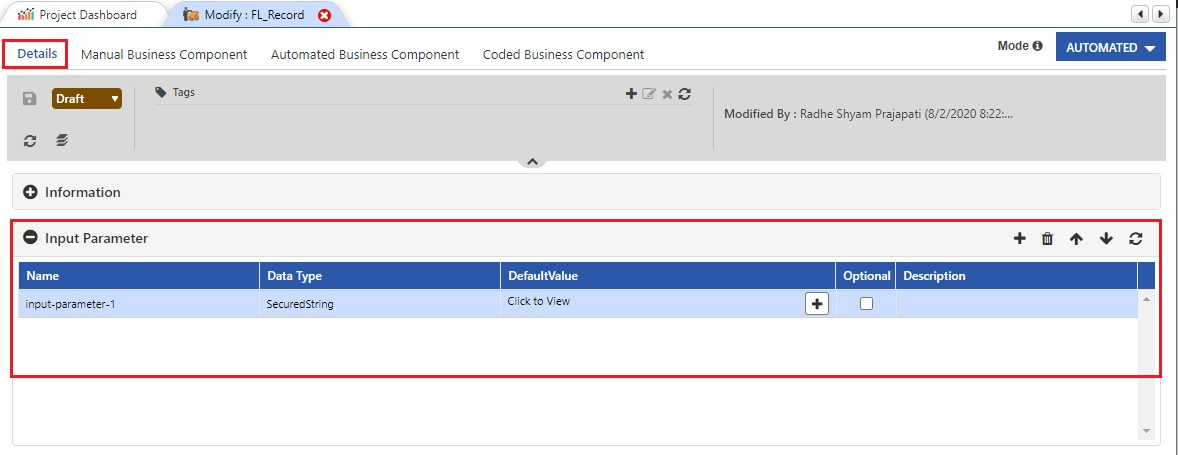Move input parameter down
The width and height of the screenshot is (1178, 455).
click(x=1106, y=239)
